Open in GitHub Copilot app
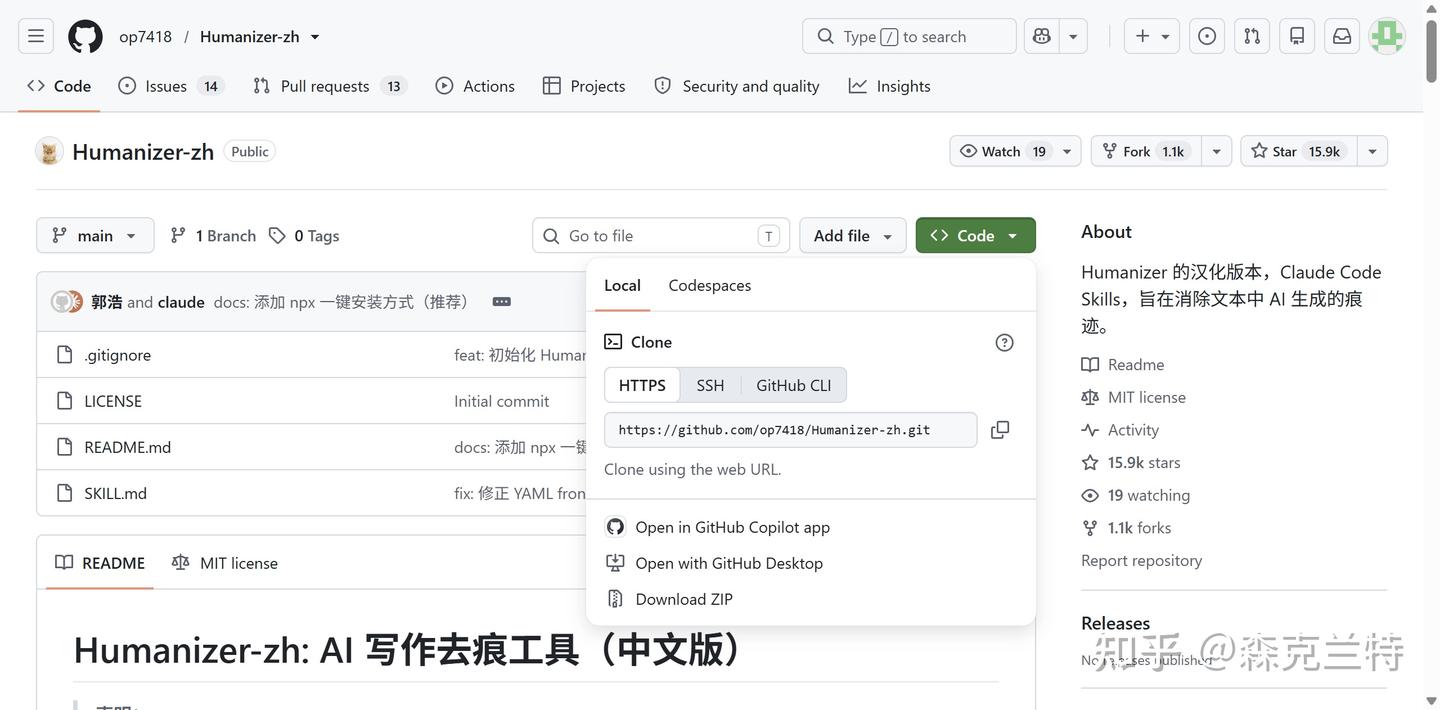 (x=718, y=527)
